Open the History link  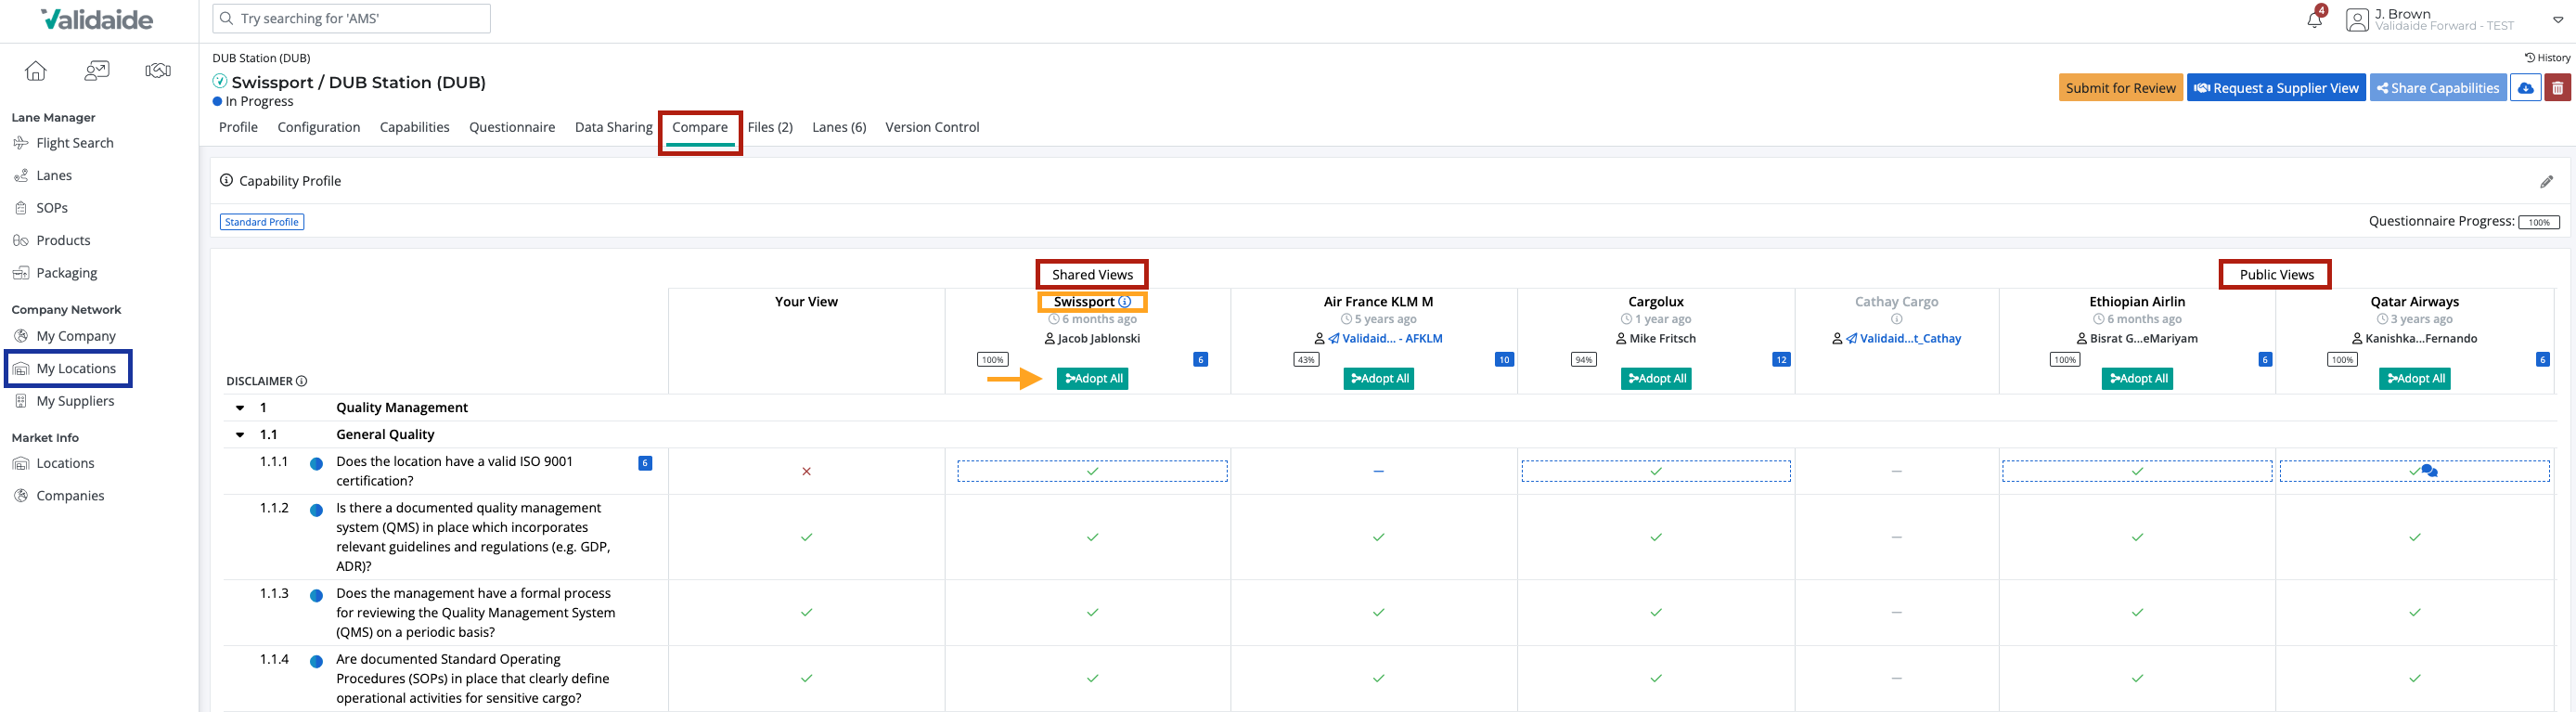click(x=2547, y=58)
